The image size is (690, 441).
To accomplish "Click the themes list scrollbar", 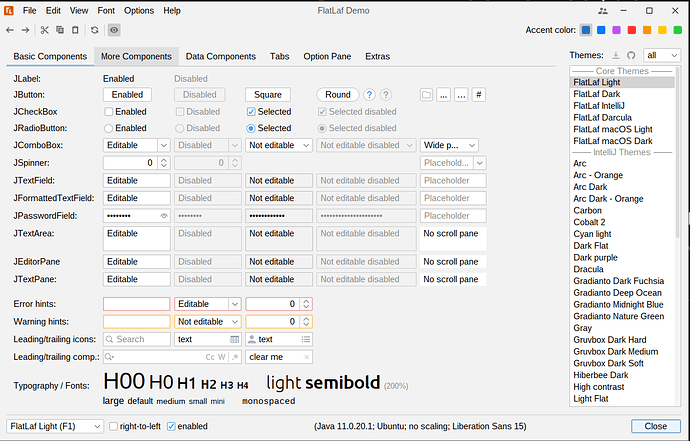I will pyautogui.click(x=678, y=153).
